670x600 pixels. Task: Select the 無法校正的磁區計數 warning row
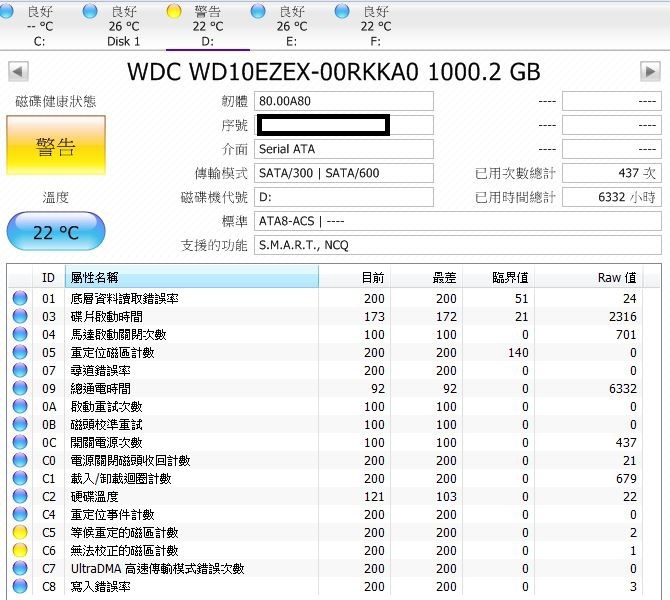[x=325, y=550]
